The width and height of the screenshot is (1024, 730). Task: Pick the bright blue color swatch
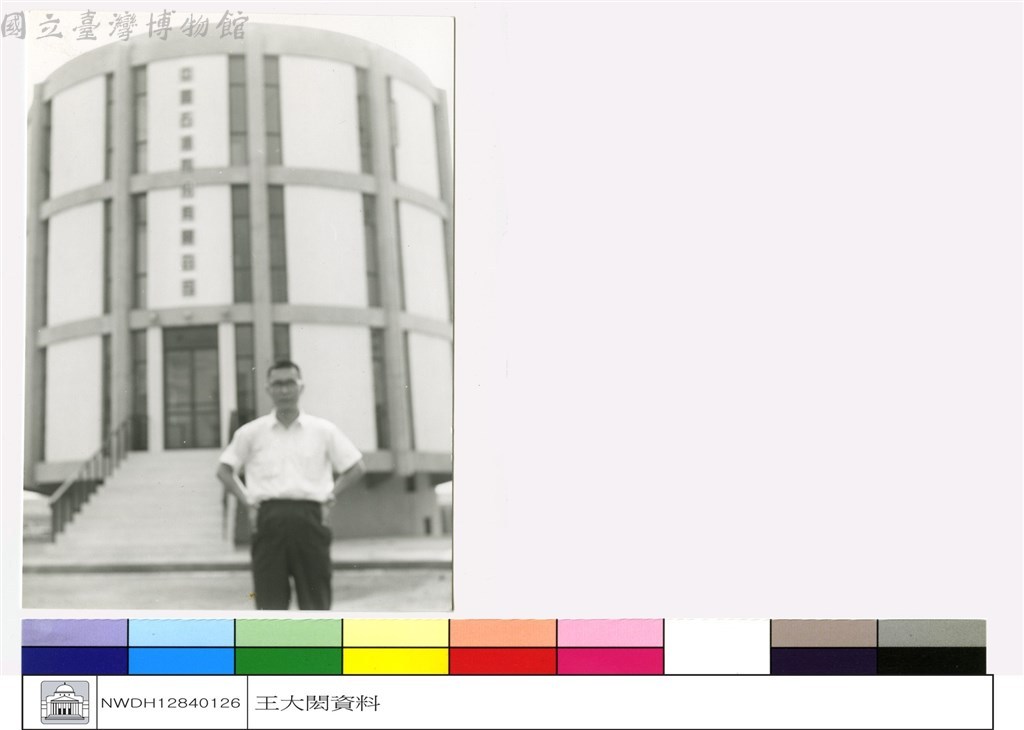(182, 661)
